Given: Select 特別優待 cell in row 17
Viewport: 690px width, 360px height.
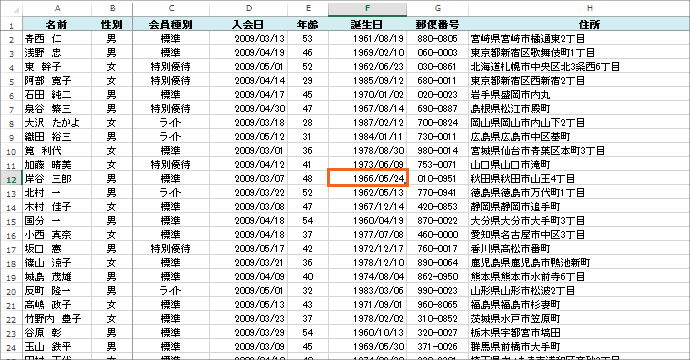Looking at the screenshot, I should tap(171, 249).
